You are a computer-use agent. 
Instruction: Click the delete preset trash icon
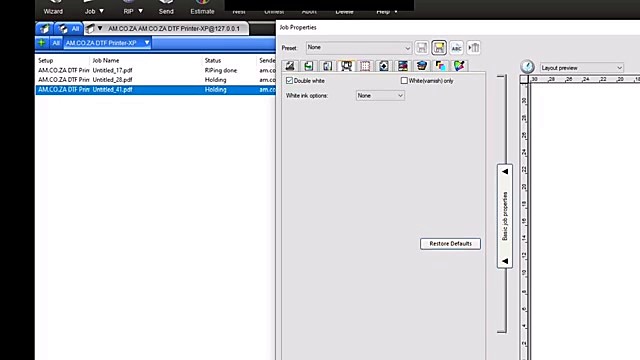[x=473, y=48]
